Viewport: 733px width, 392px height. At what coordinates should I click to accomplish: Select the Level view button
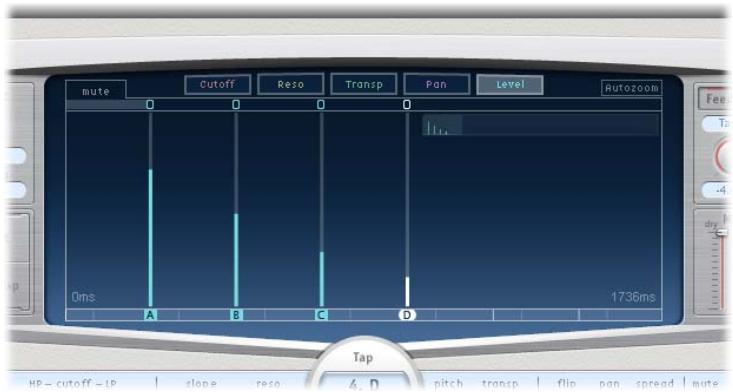coord(510,85)
